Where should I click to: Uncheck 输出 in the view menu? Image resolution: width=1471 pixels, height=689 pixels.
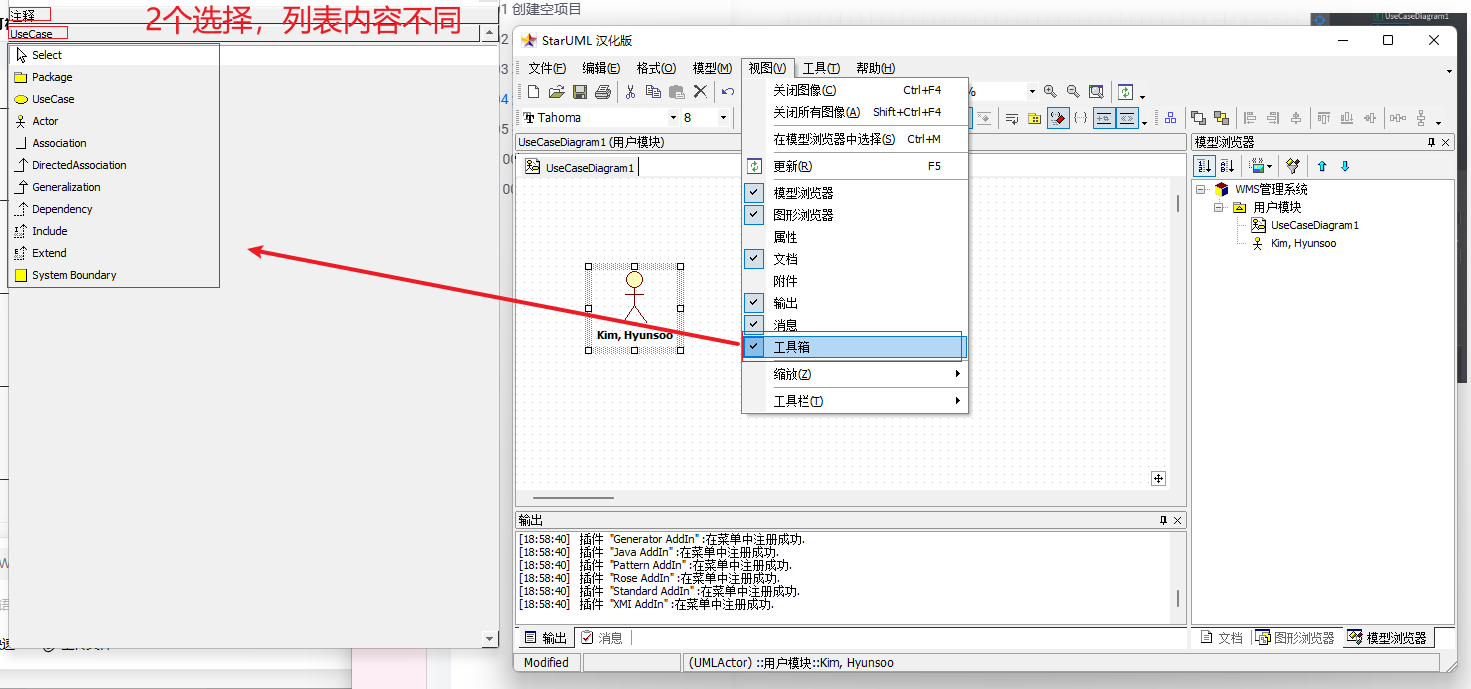tap(854, 303)
